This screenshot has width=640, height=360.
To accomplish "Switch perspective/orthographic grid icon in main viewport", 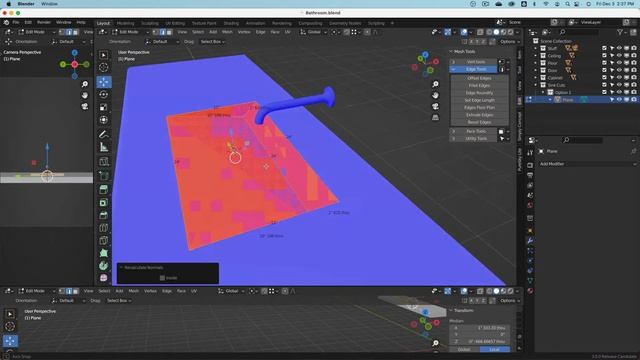I will click(436, 118).
